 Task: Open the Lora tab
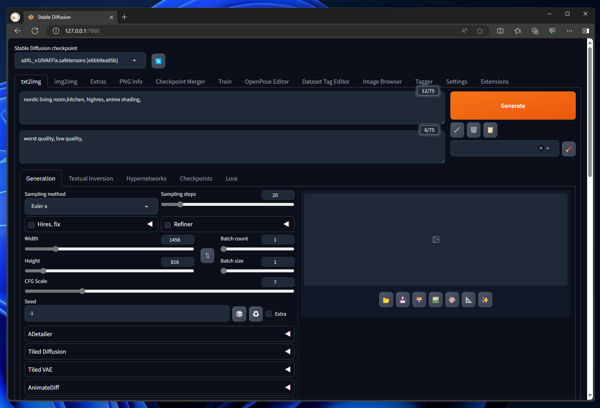[231, 179]
